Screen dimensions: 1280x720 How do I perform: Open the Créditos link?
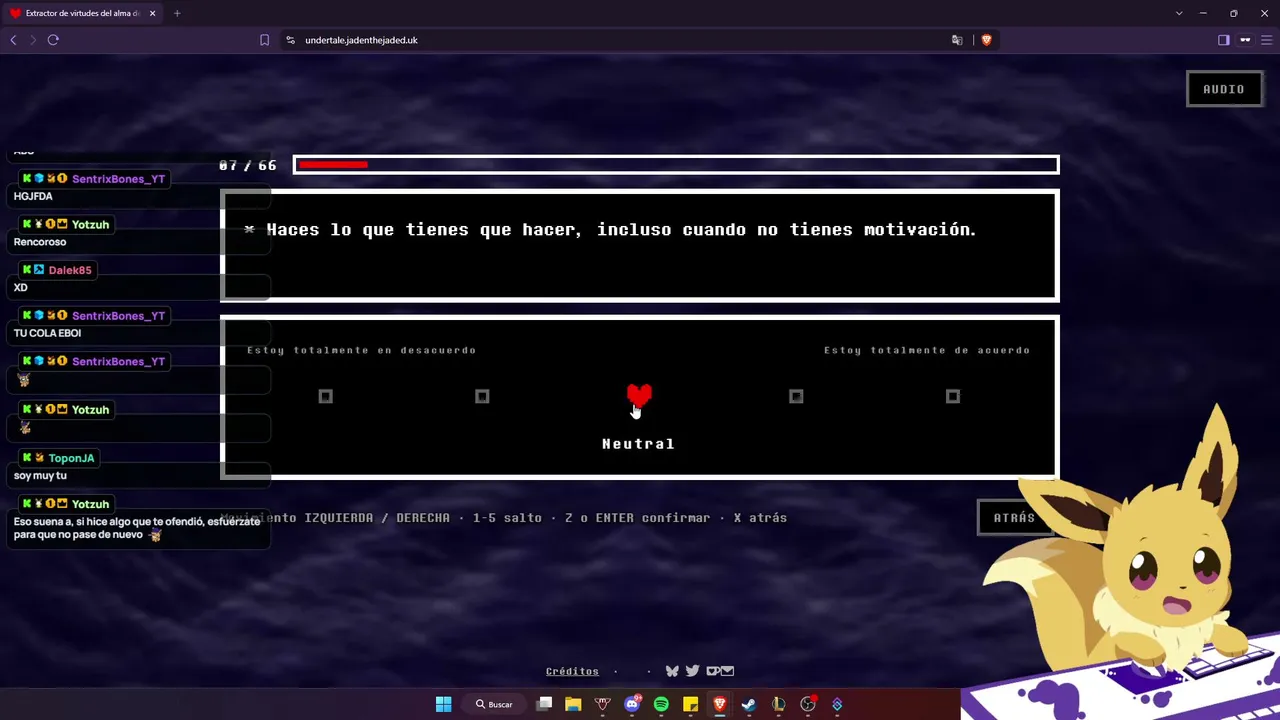pos(572,671)
